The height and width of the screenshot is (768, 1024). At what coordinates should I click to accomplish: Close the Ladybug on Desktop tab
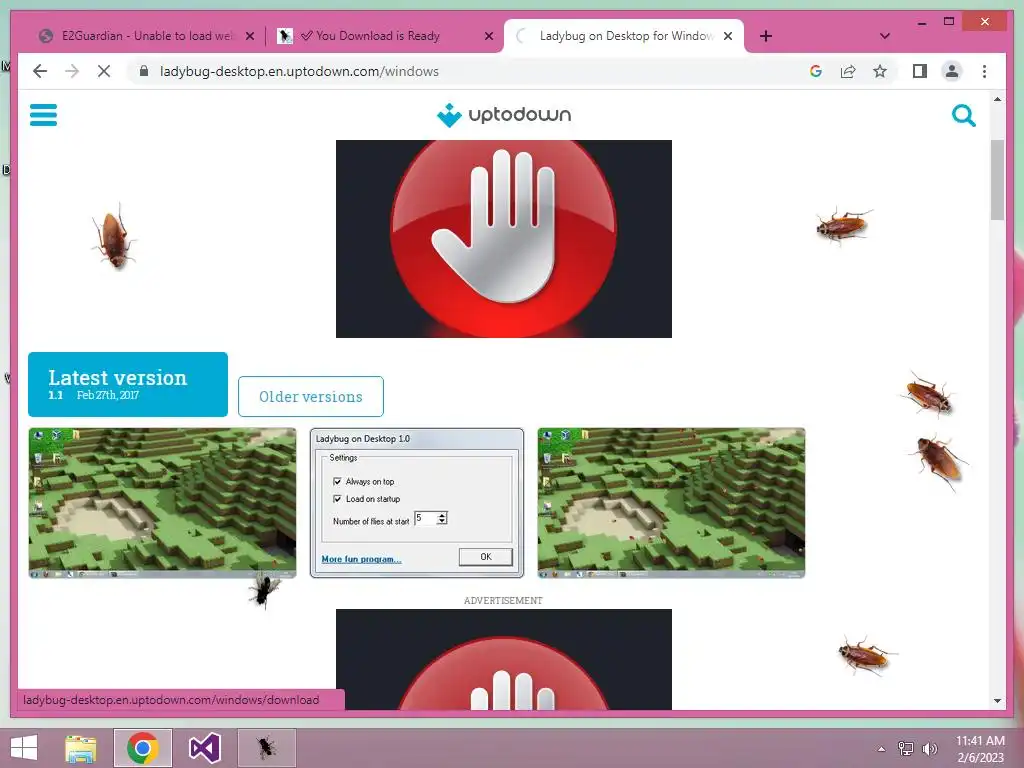click(728, 36)
